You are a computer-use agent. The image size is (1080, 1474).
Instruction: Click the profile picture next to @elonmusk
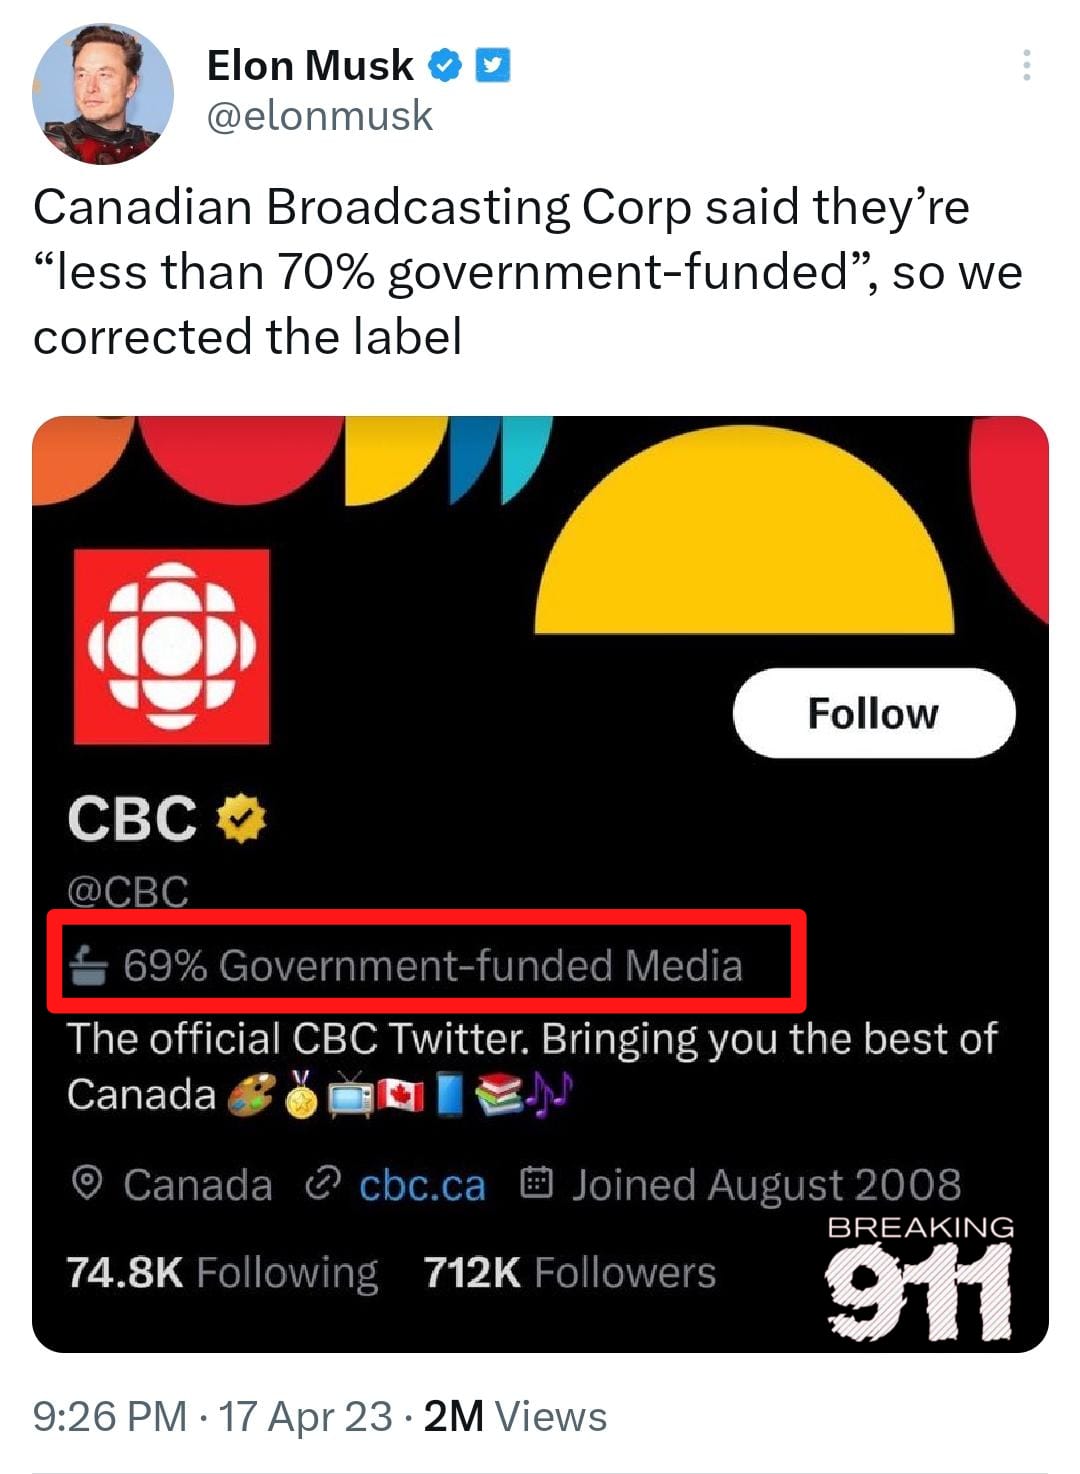point(101,94)
